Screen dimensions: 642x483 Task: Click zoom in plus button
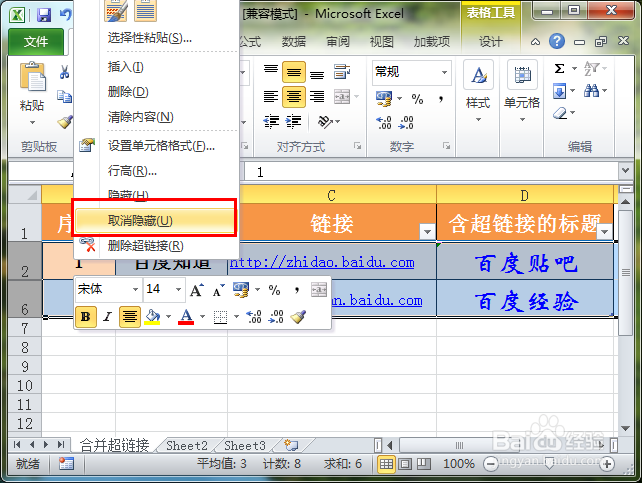tap(607, 464)
